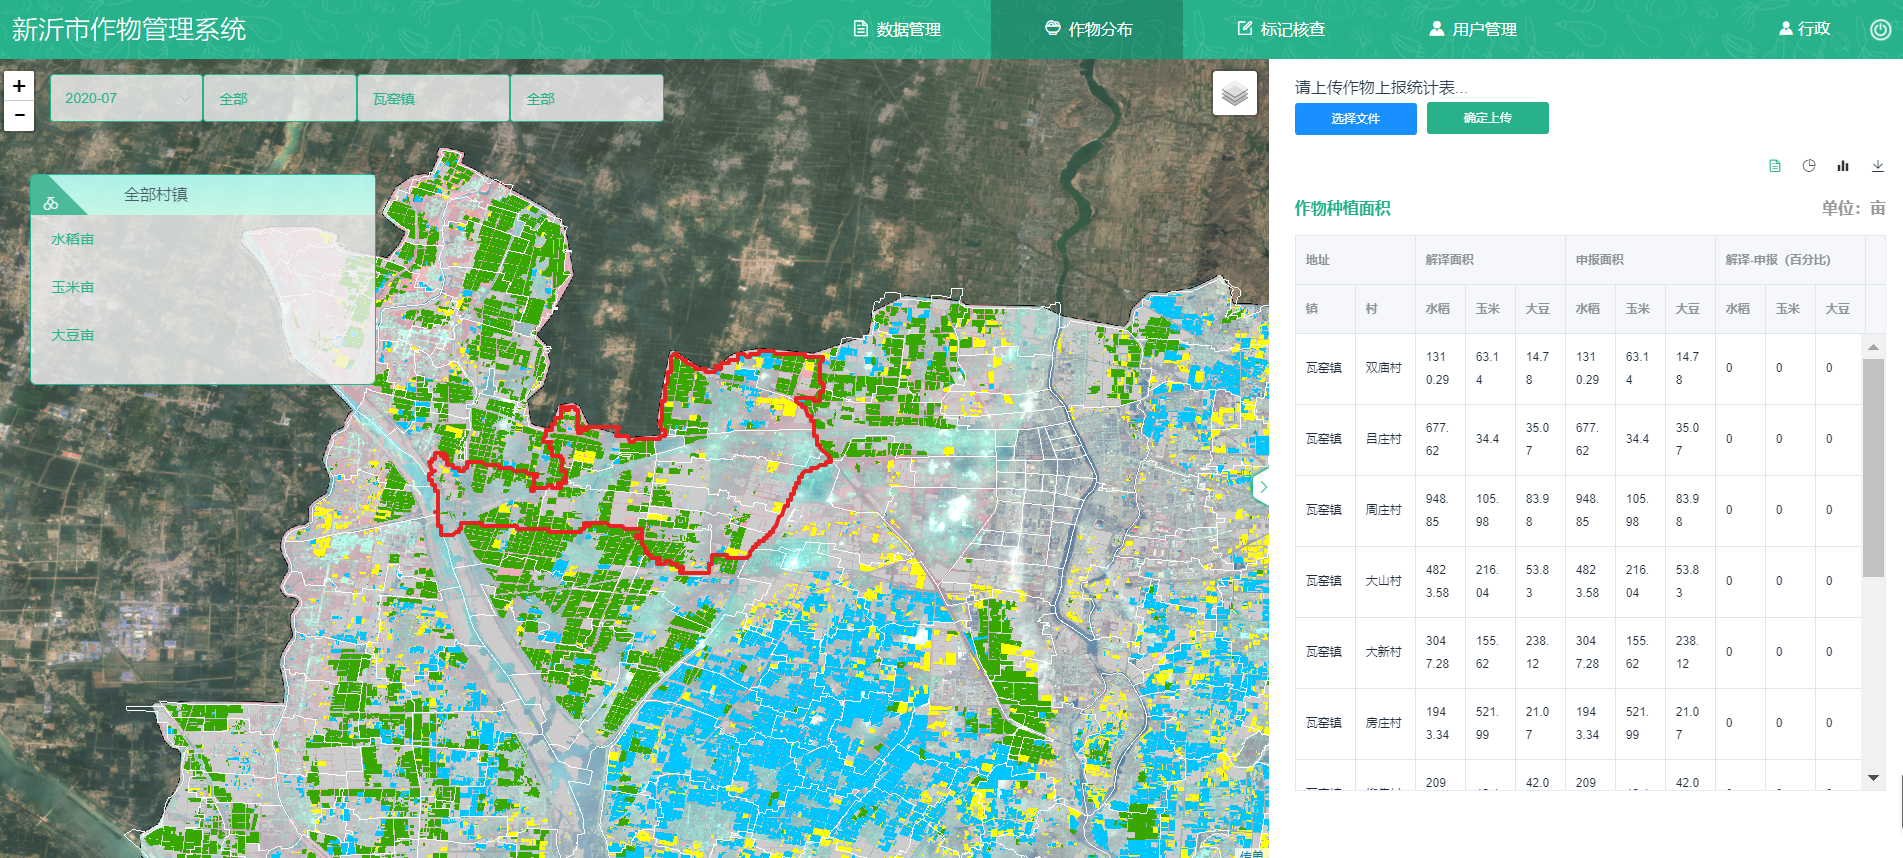Open the 用户管理 menu
Viewport: 1903px width, 858px height.
tap(1473, 29)
